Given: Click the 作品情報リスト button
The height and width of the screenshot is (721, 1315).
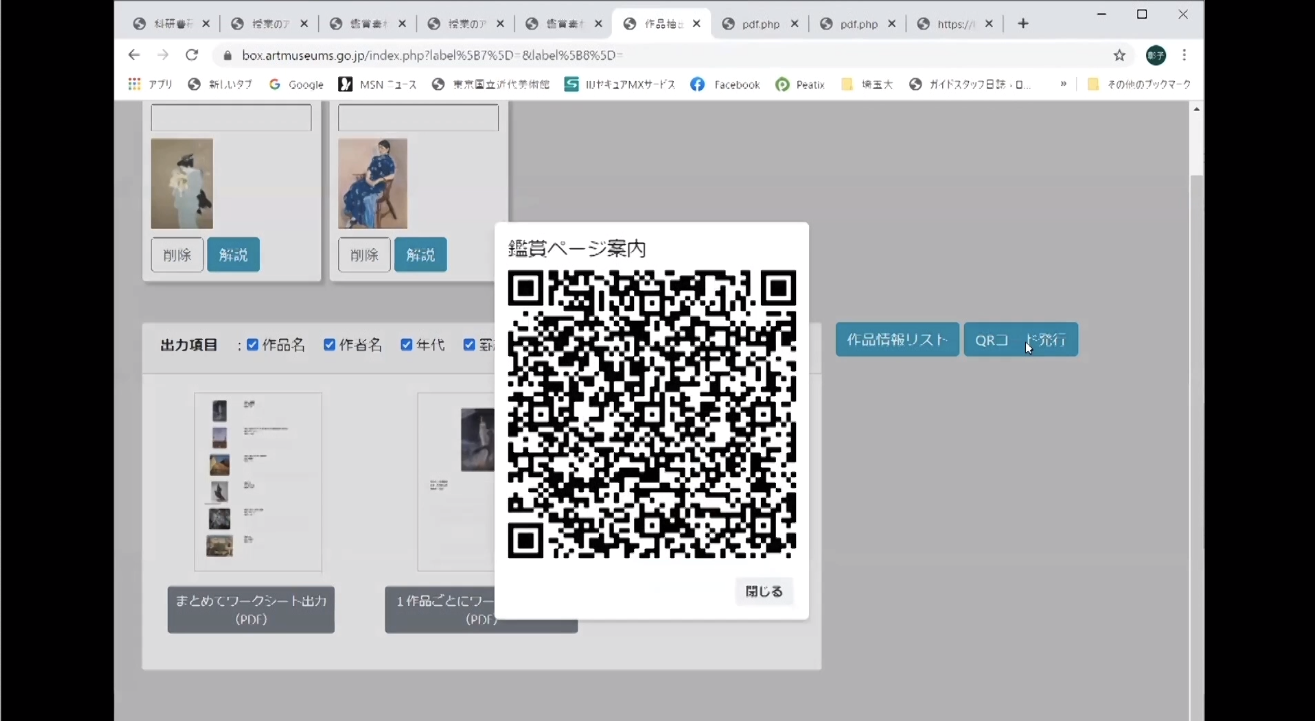Looking at the screenshot, I should (x=897, y=339).
